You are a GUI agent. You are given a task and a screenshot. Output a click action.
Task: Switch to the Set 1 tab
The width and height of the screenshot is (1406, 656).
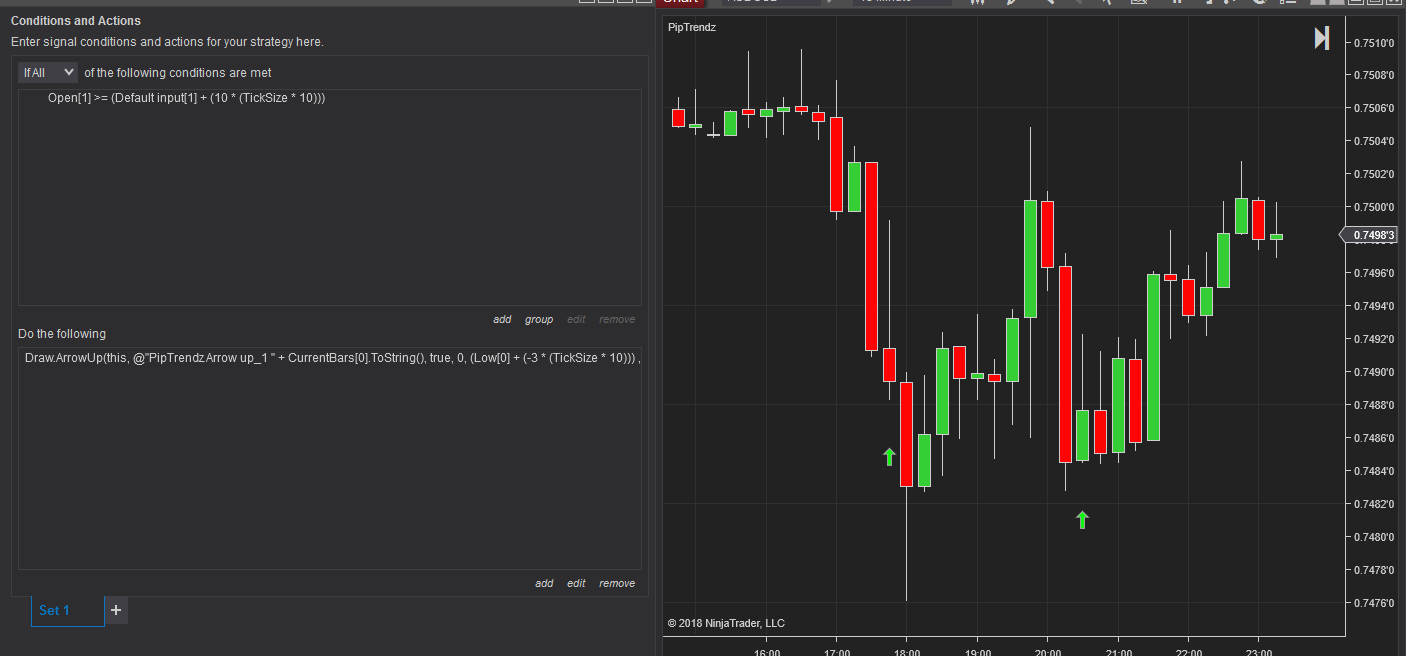(68, 610)
